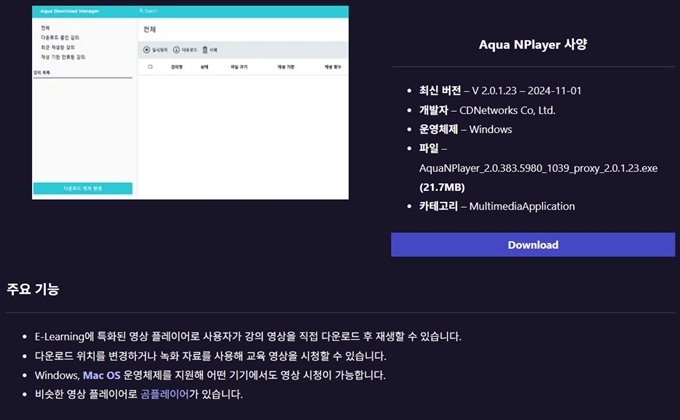Click the 재생 횟수 column header
This screenshot has width=680, height=420.
333,67
